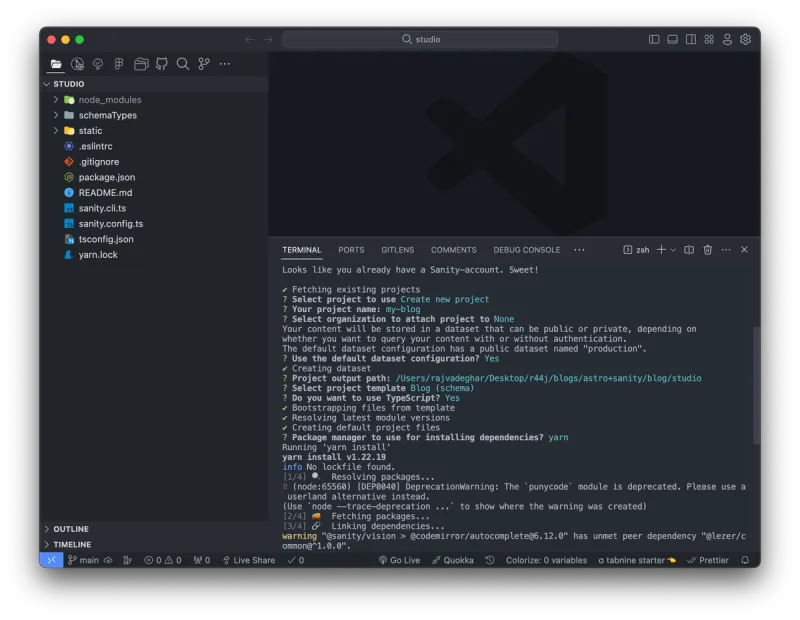The height and width of the screenshot is (620, 800).
Task: Open Accounts icon in title bar
Action: 728,39
